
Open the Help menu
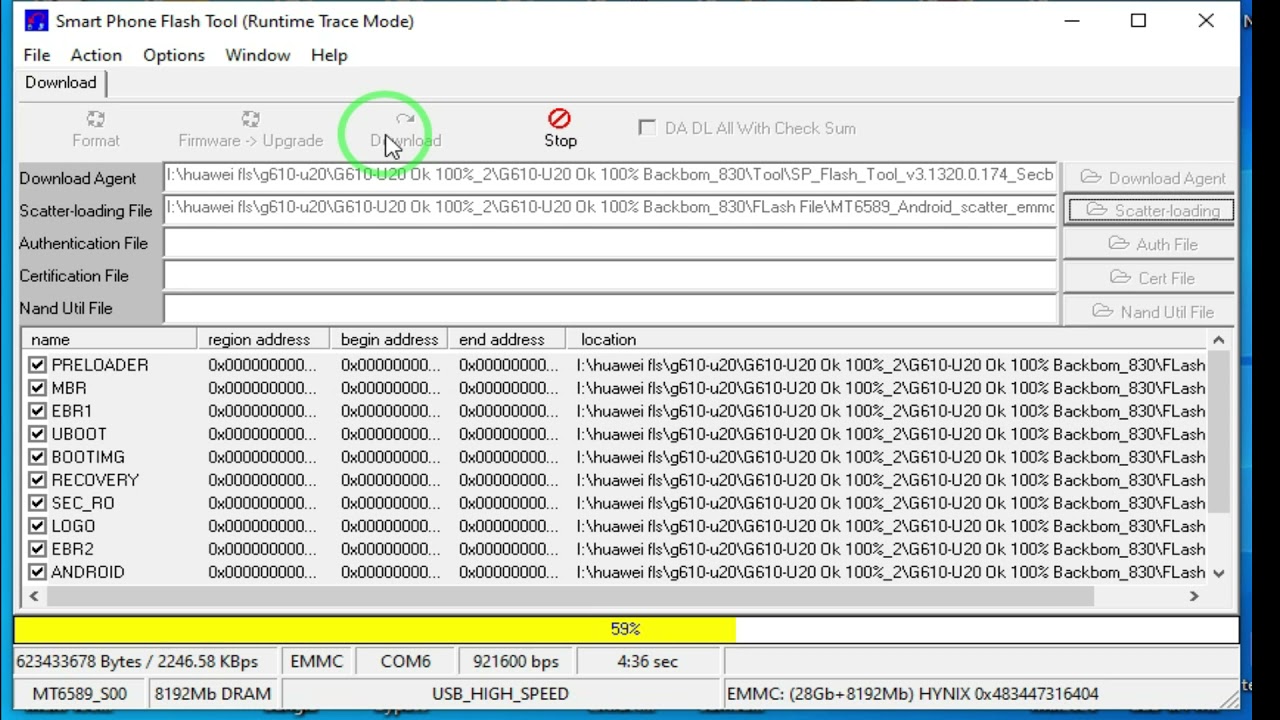click(x=329, y=55)
